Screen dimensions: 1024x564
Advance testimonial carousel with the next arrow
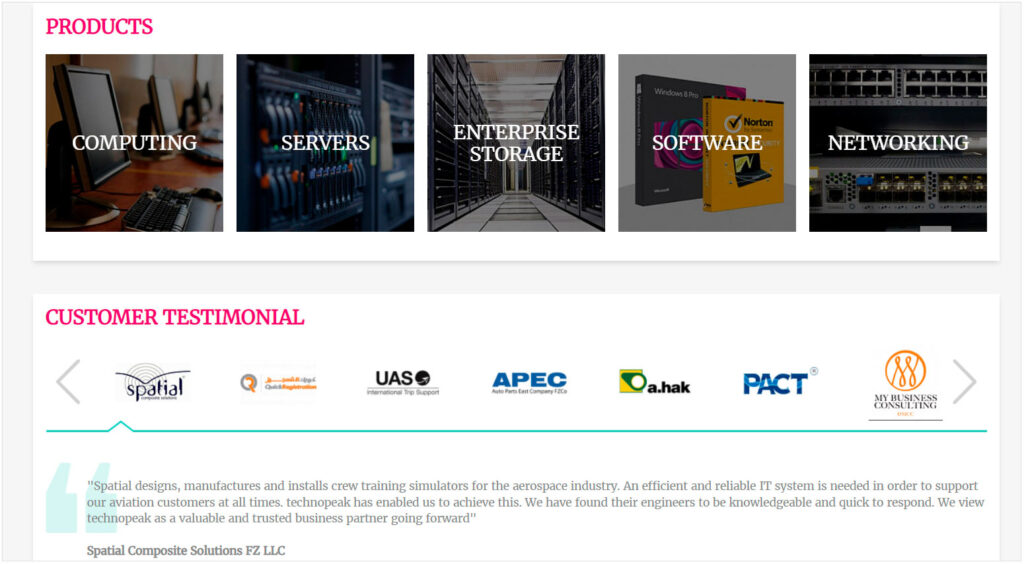[x=964, y=382]
